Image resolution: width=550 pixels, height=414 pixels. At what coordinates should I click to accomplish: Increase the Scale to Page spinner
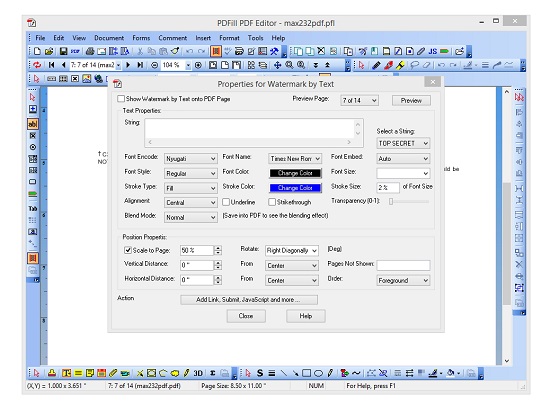tap(218, 248)
